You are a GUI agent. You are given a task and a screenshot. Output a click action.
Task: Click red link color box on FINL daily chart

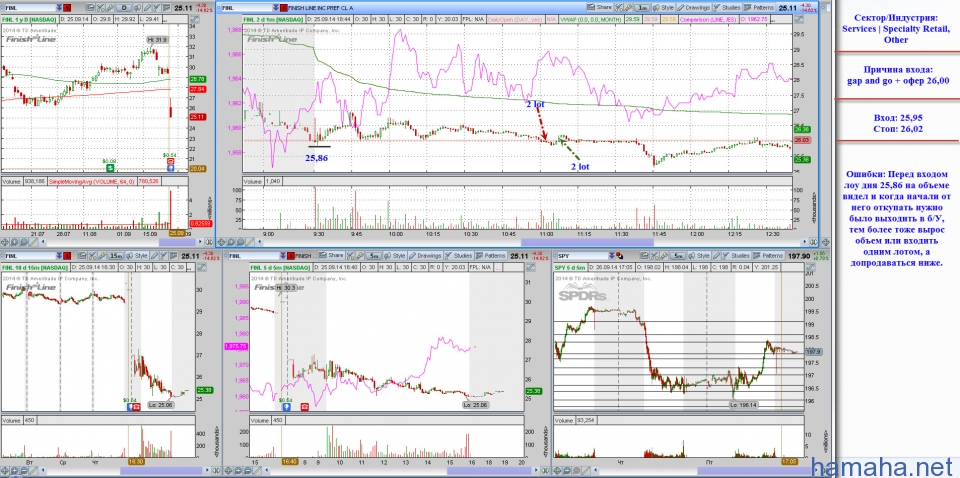68,7
